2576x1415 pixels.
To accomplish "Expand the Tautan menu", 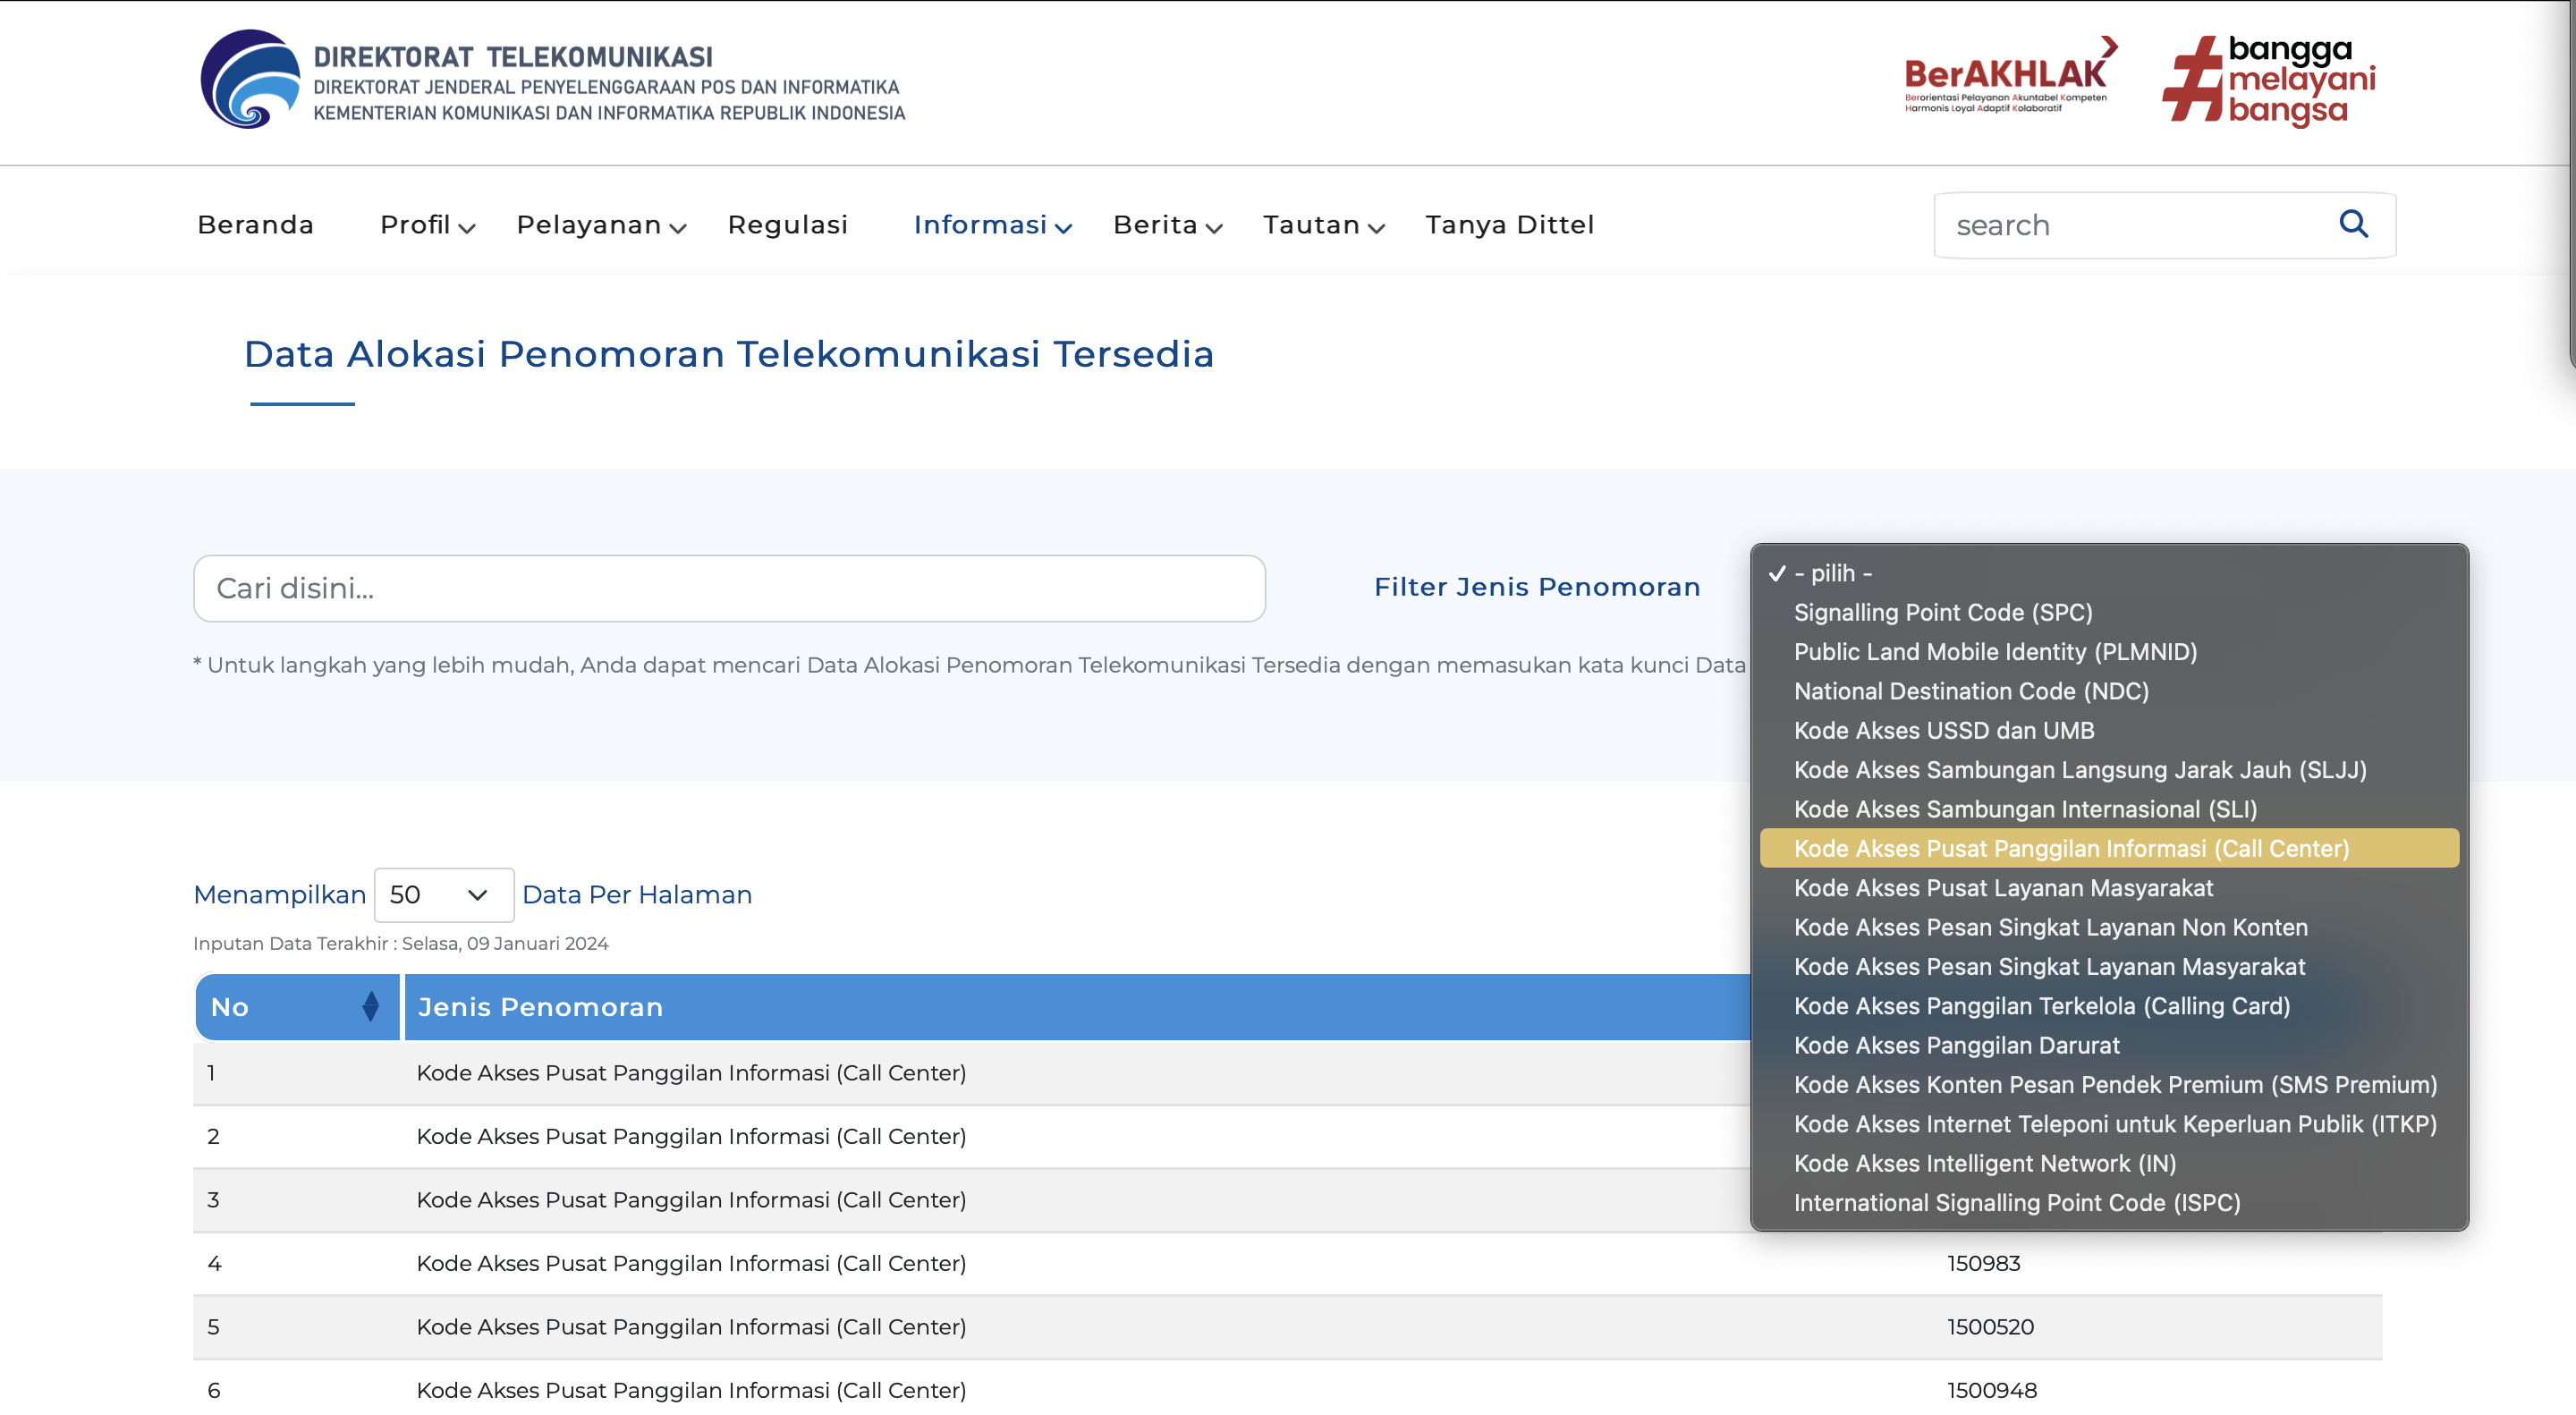I will (1323, 225).
